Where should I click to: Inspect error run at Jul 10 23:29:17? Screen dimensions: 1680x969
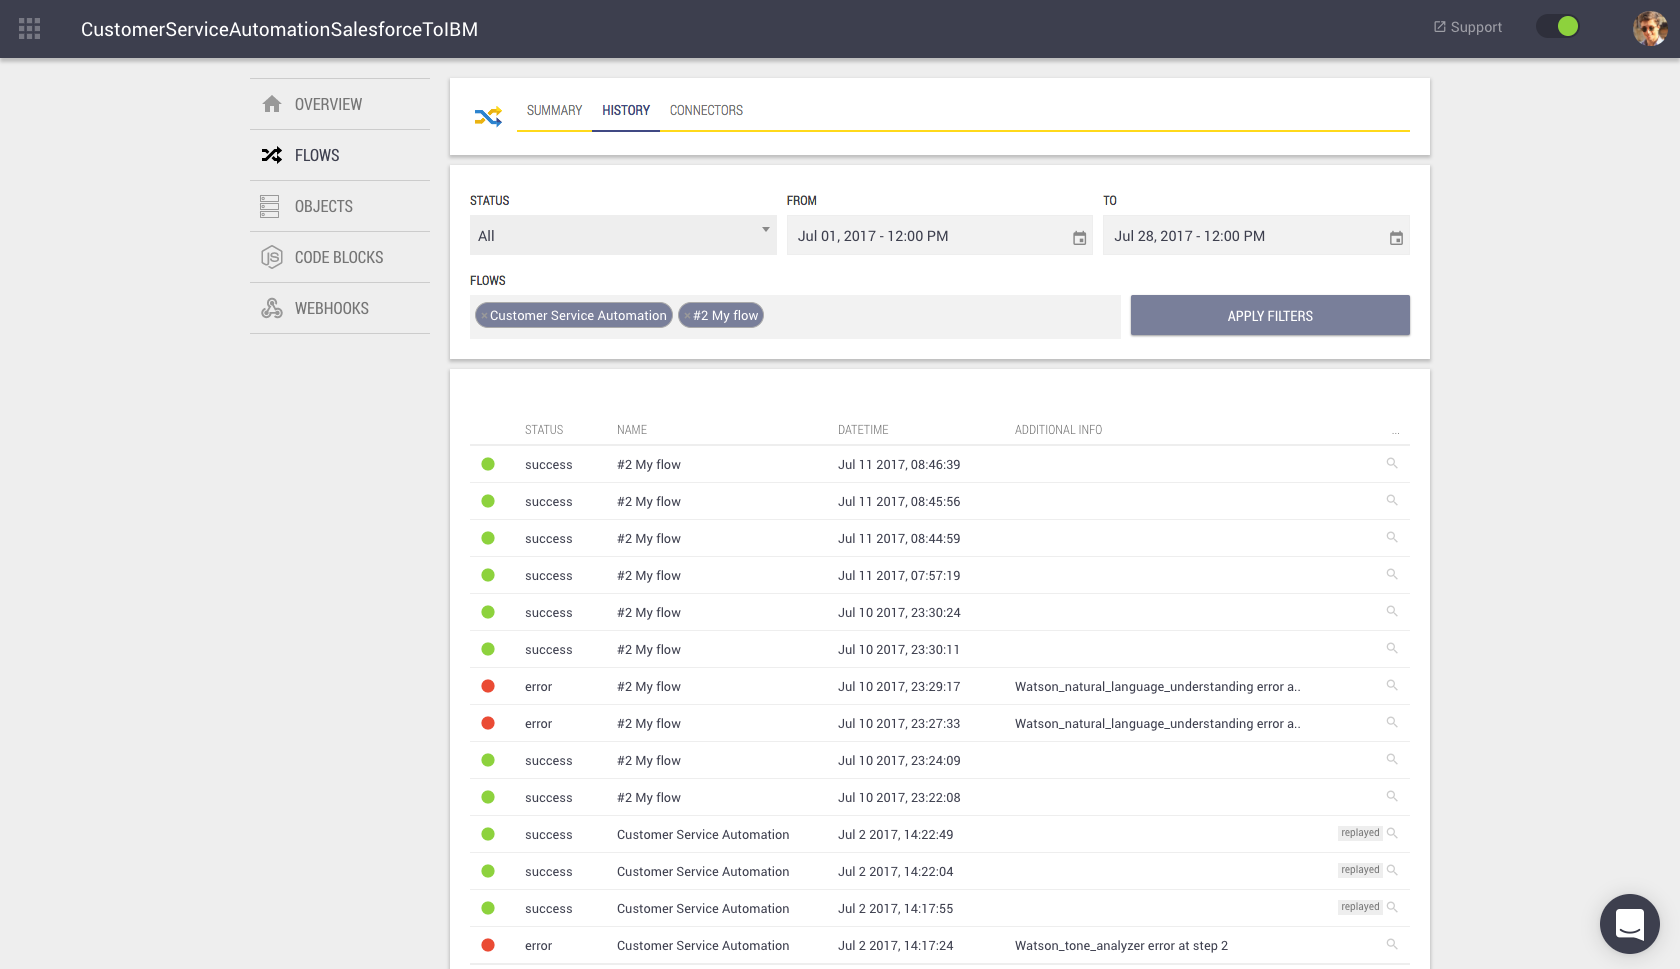[x=1392, y=685]
